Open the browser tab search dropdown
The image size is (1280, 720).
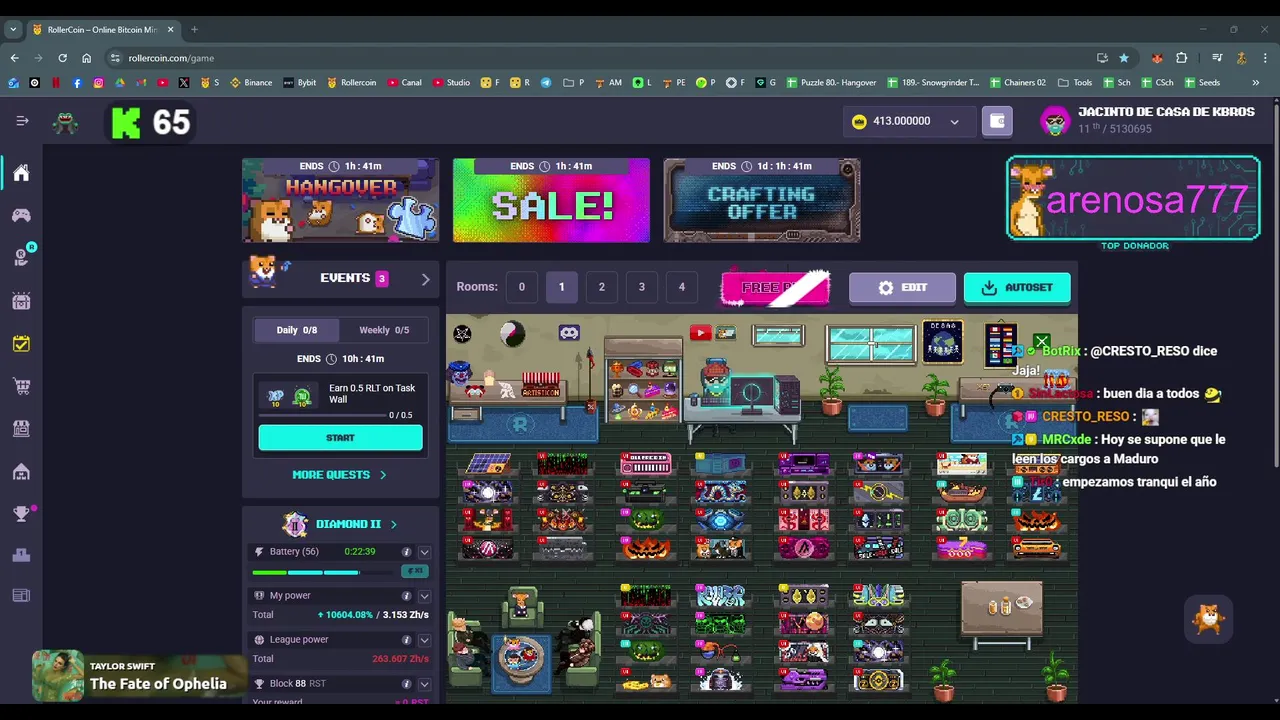point(13,29)
